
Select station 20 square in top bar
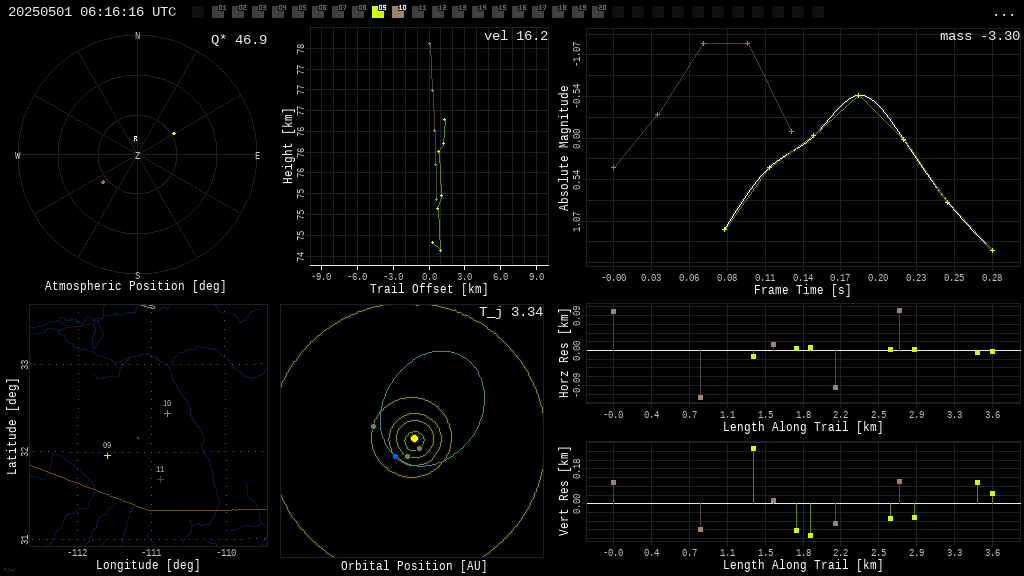pyautogui.click(x=598, y=12)
